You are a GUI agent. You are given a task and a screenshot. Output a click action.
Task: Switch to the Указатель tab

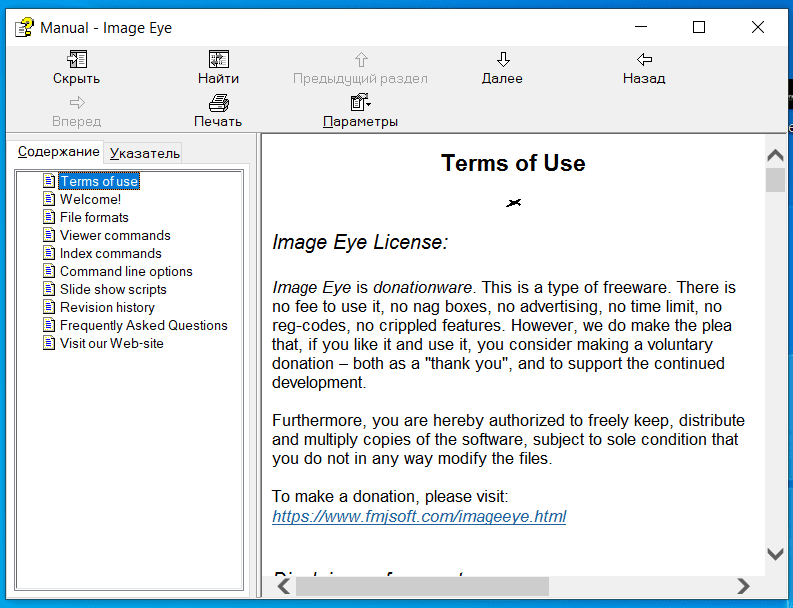pos(145,153)
